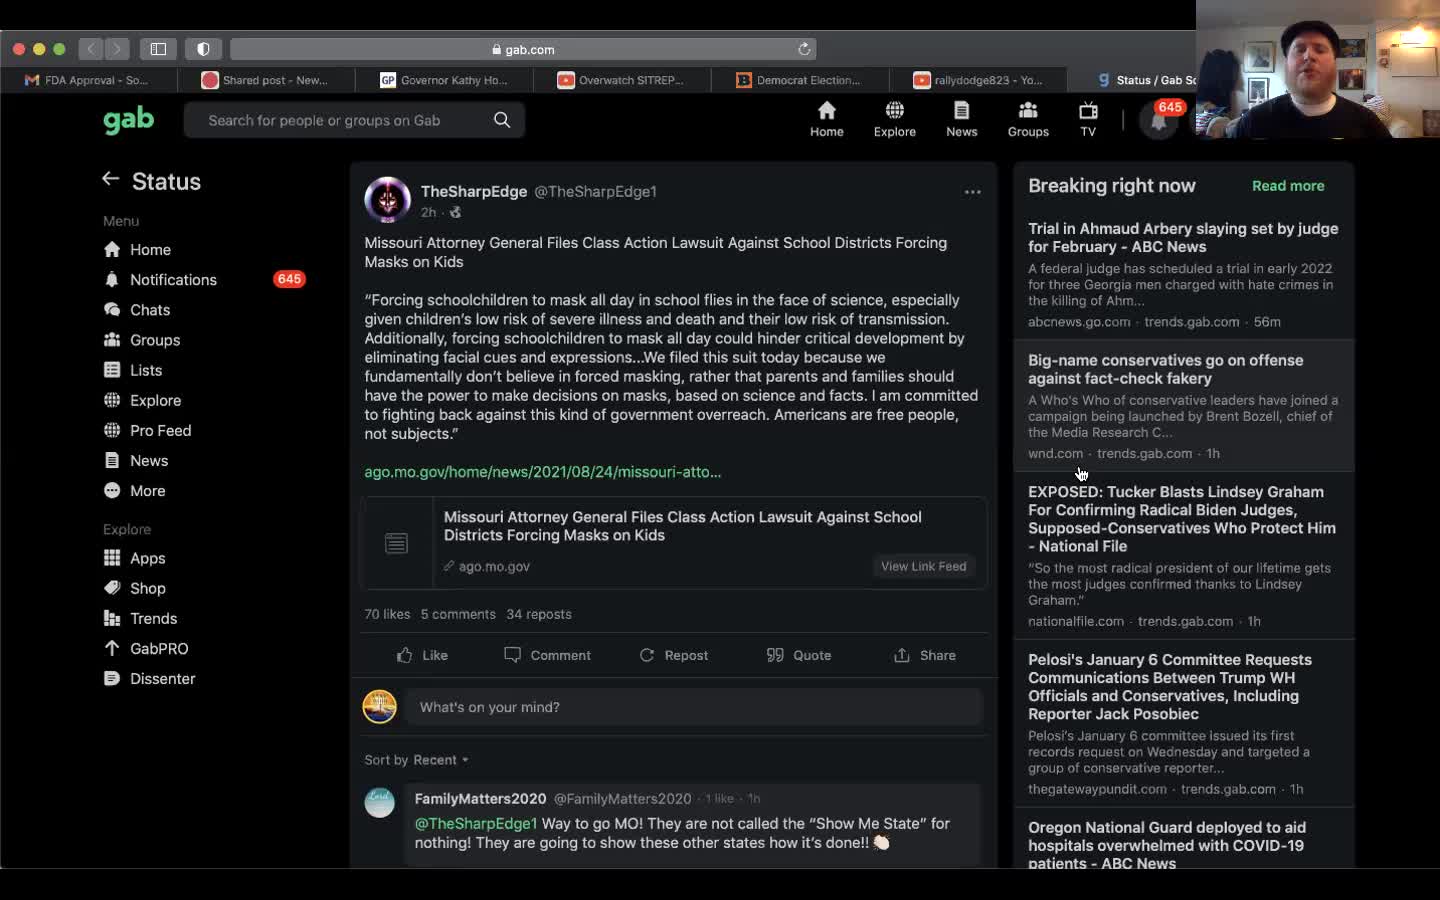The image size is (1440, 900).
Task: Reload page with refresh icon
Action: 804,49
